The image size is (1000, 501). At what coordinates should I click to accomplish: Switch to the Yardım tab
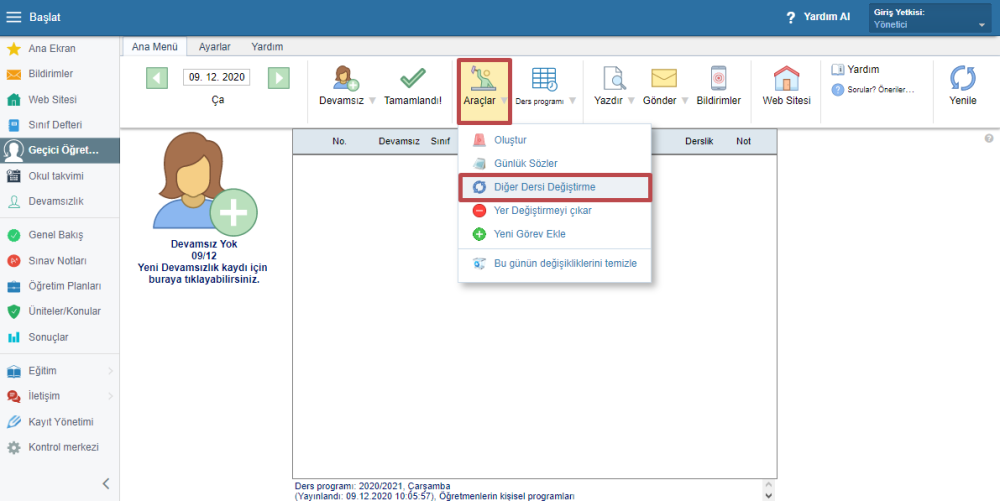(x=267, y=47)
